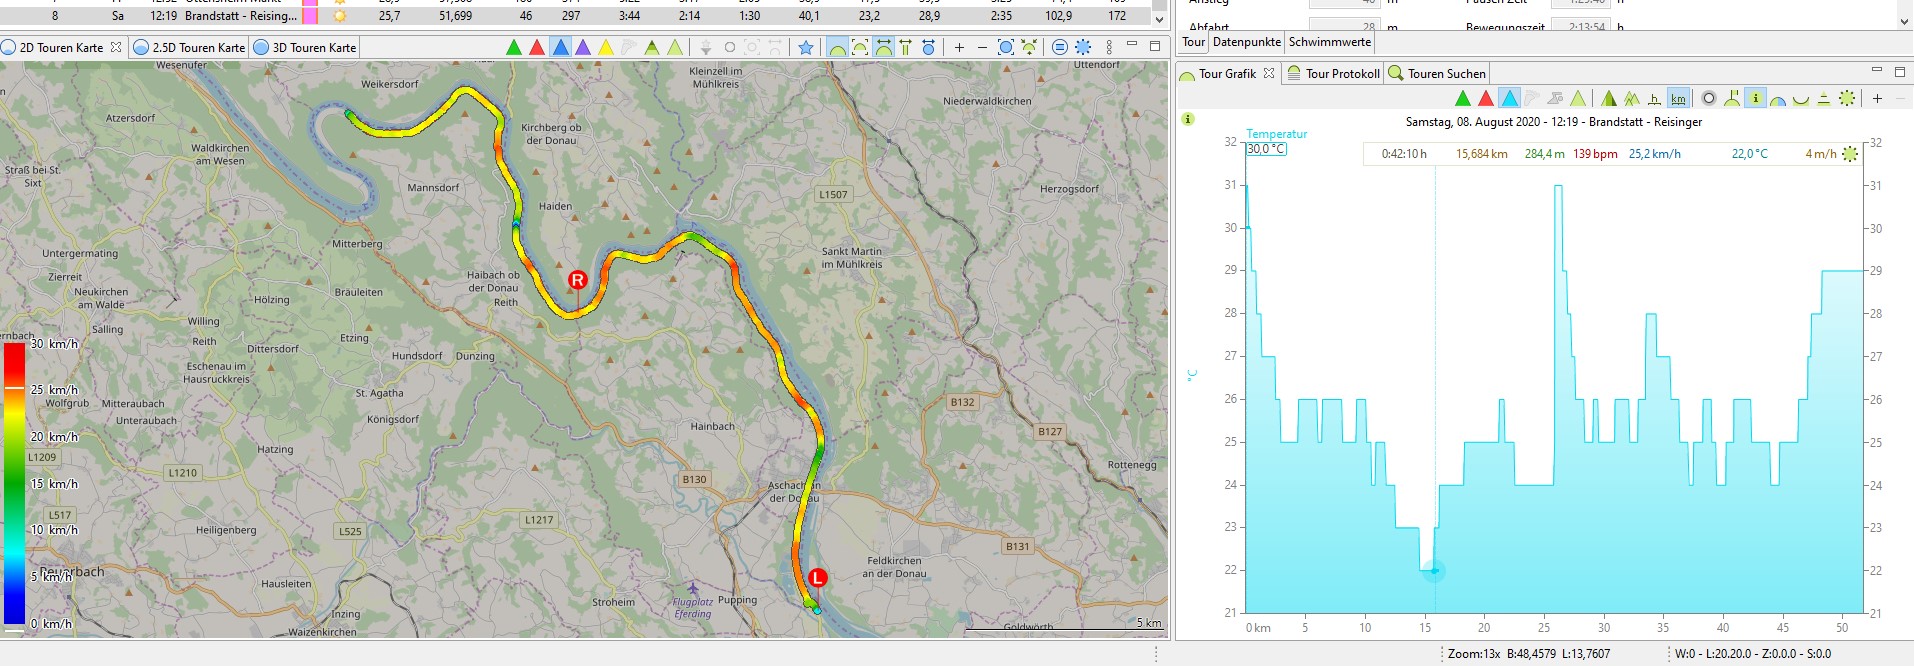Zoom into the chart with the plus icon
Image resolution: width=1914 pixels, height=666 pixels.
tap(1877, 98)
